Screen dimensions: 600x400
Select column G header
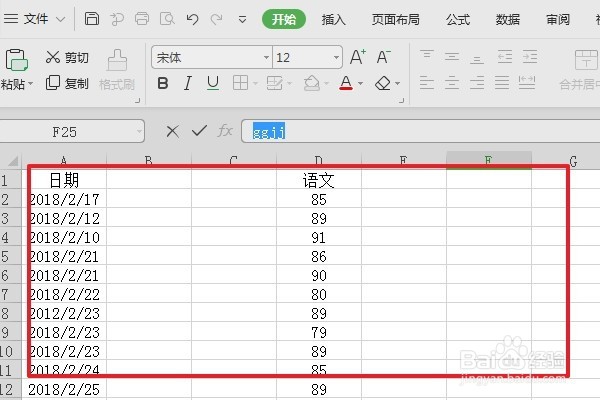coord(572,161)
